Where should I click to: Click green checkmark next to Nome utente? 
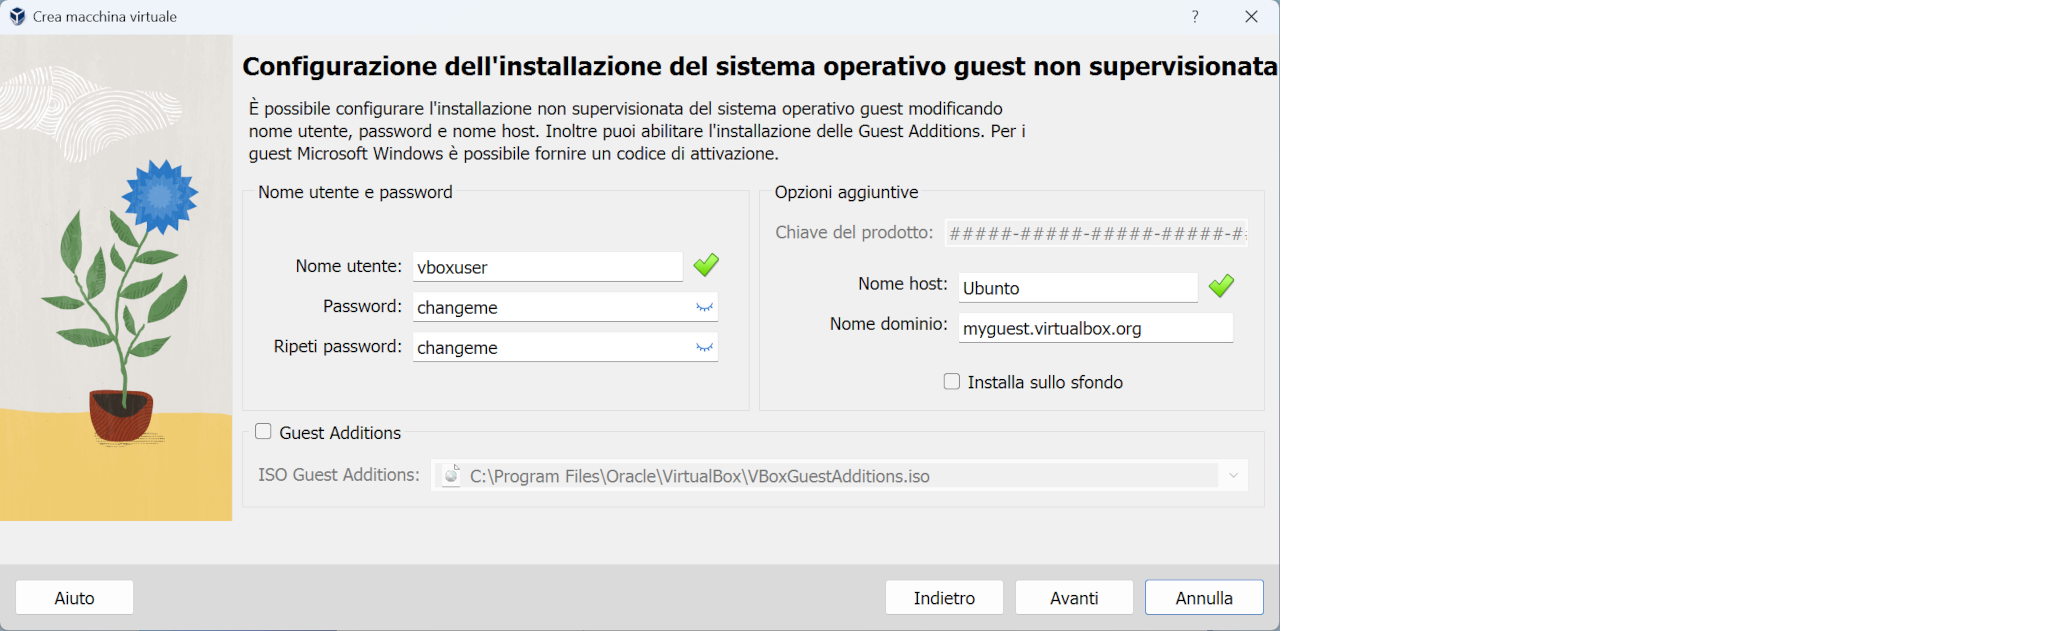706,265
